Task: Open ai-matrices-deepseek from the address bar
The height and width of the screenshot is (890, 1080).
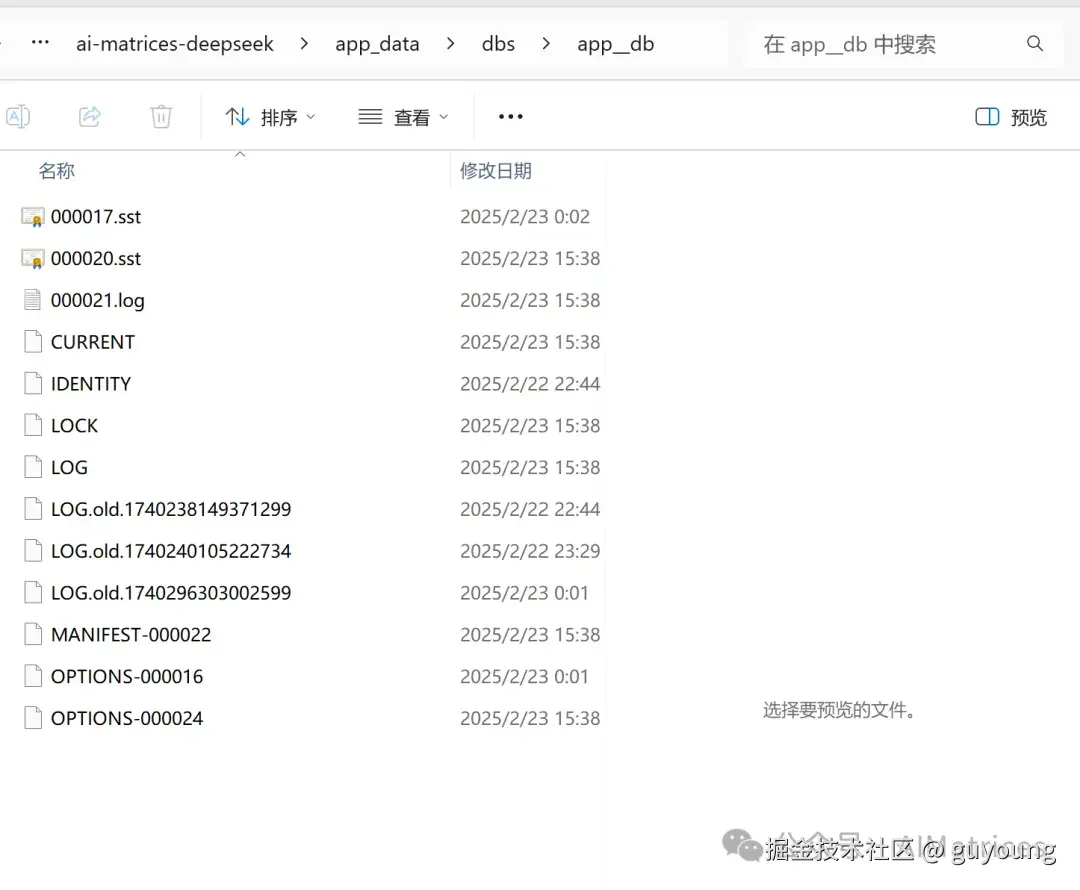Action: [175, 44]
